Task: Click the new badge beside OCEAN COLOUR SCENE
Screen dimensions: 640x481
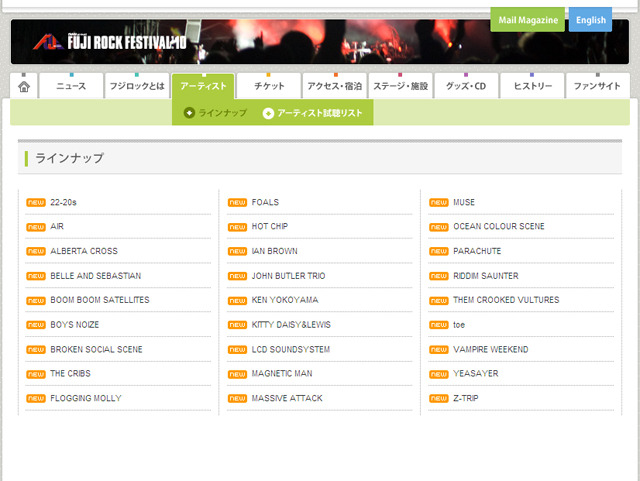Action: [x=439, y=227]
